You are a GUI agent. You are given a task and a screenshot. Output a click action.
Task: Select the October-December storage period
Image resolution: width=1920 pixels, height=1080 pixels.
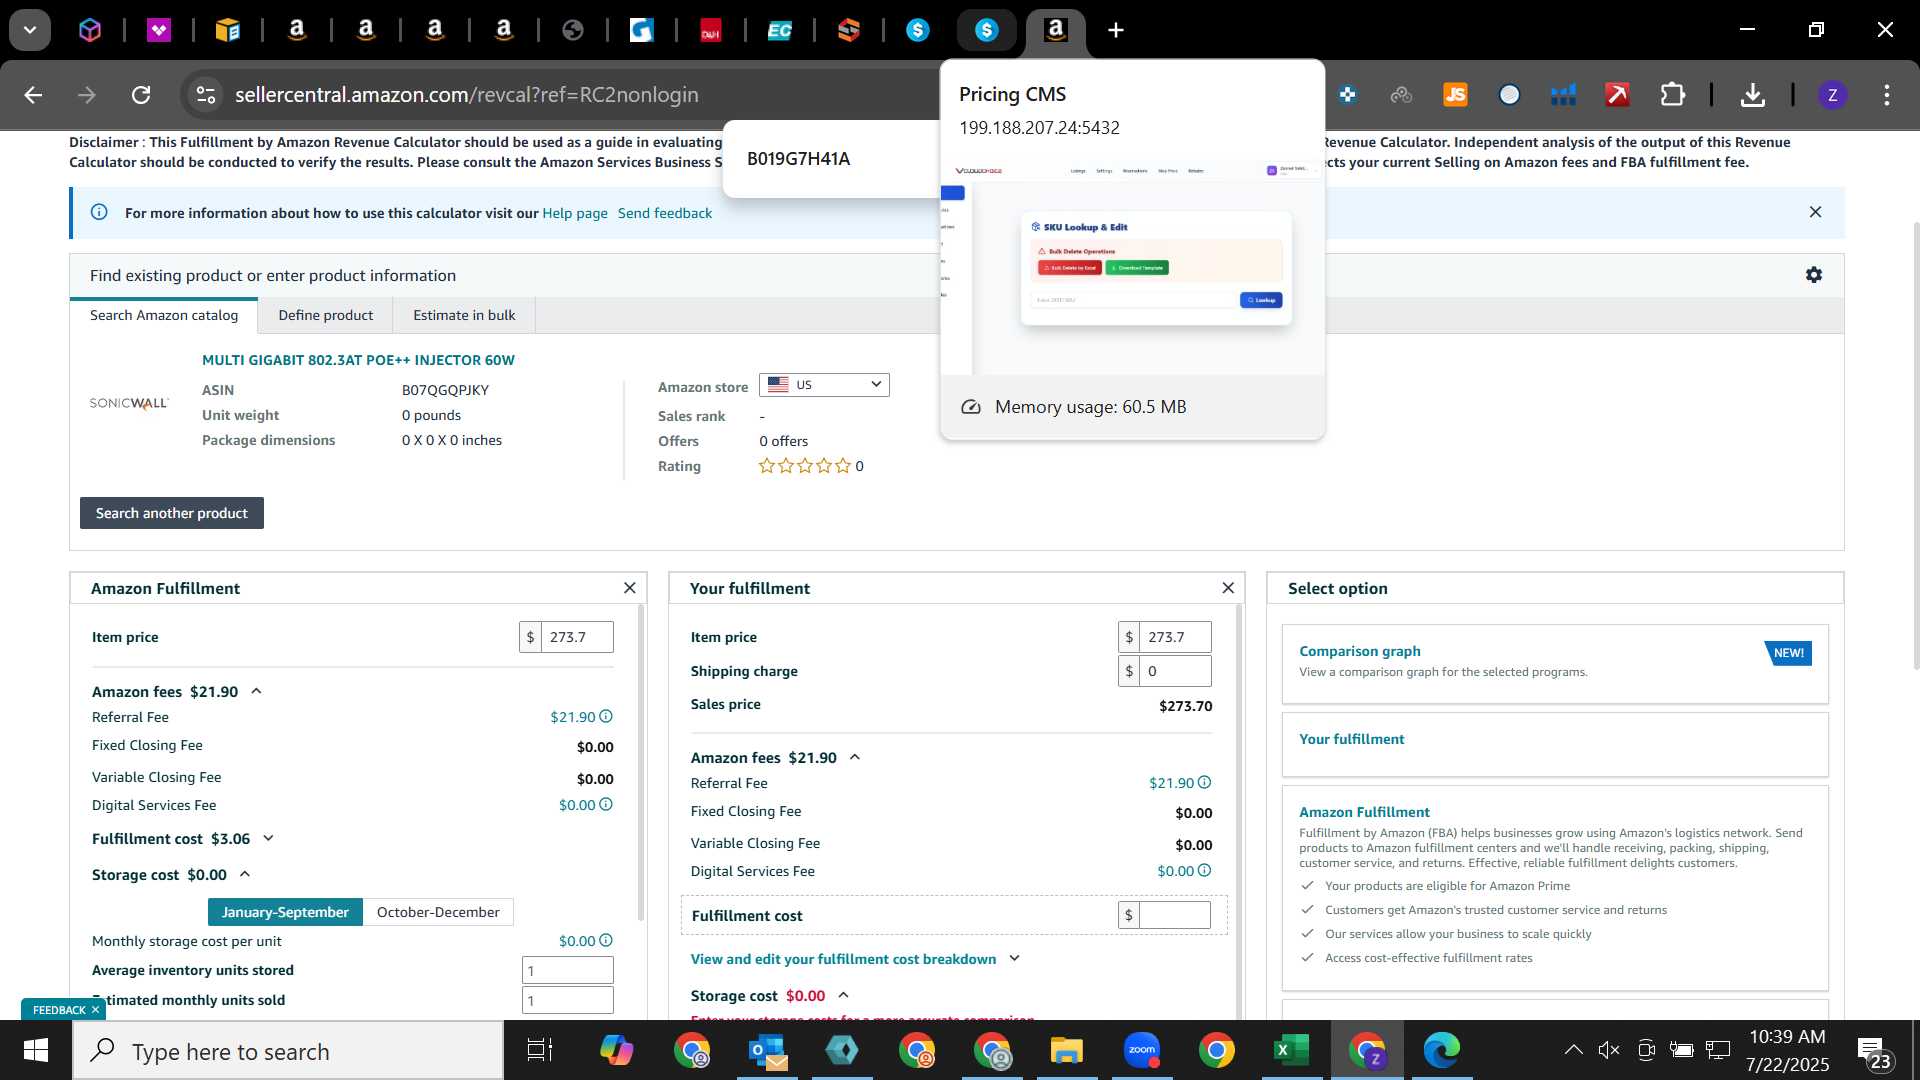point(438,912)
